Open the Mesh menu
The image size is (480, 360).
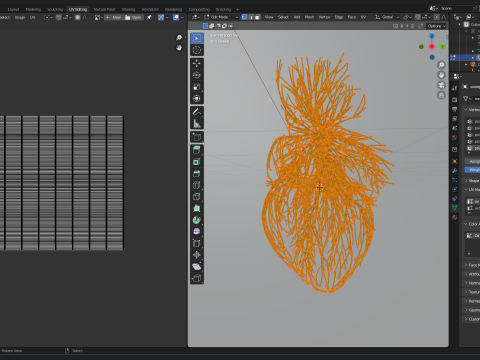[x=309, y=17]
